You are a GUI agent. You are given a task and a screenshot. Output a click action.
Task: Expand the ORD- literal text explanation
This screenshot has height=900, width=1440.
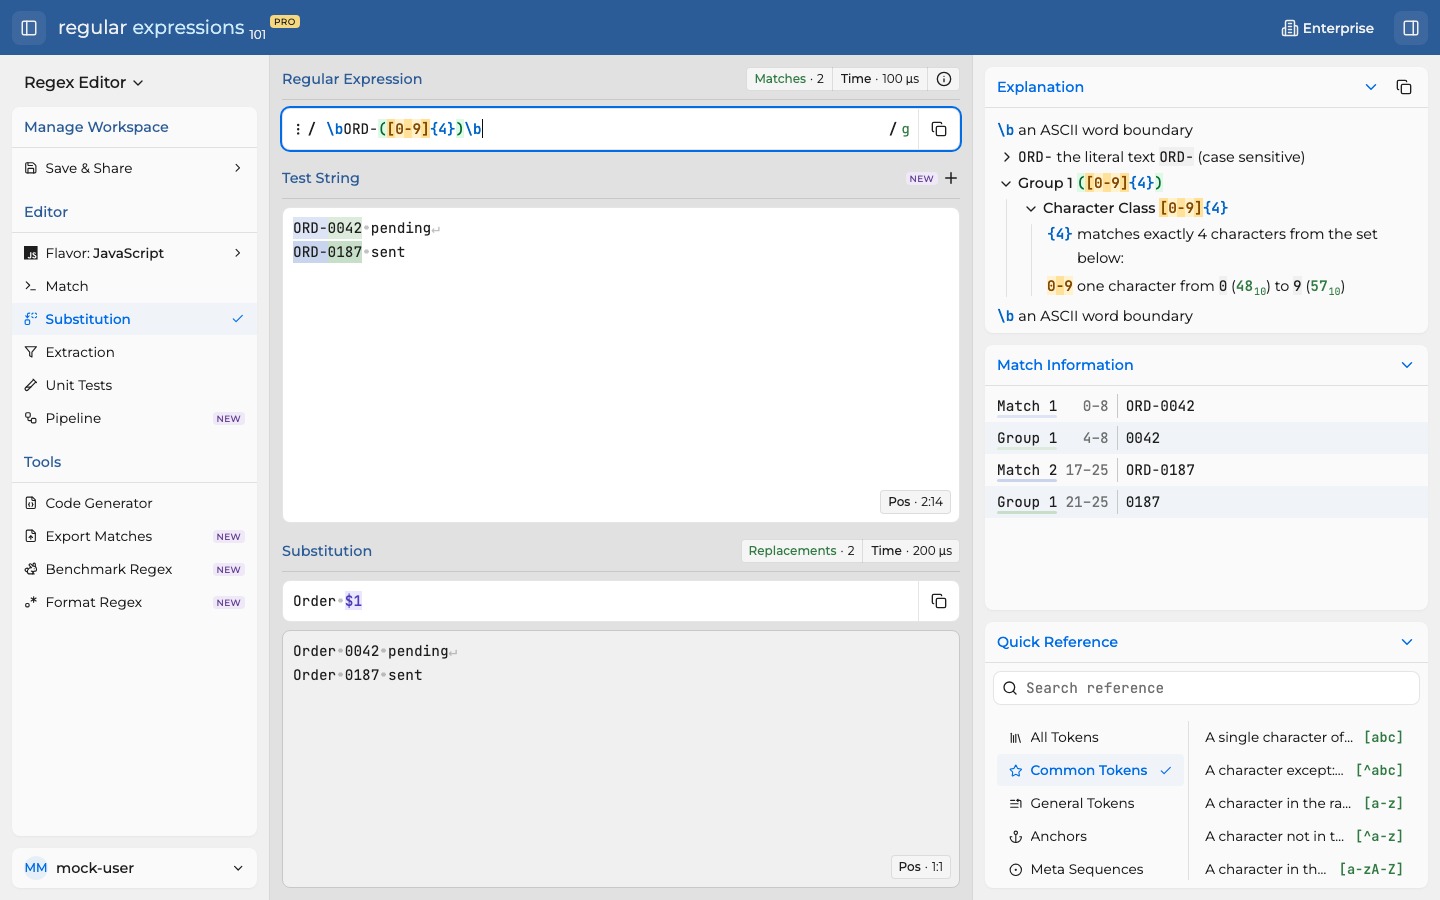[1007, 157]
